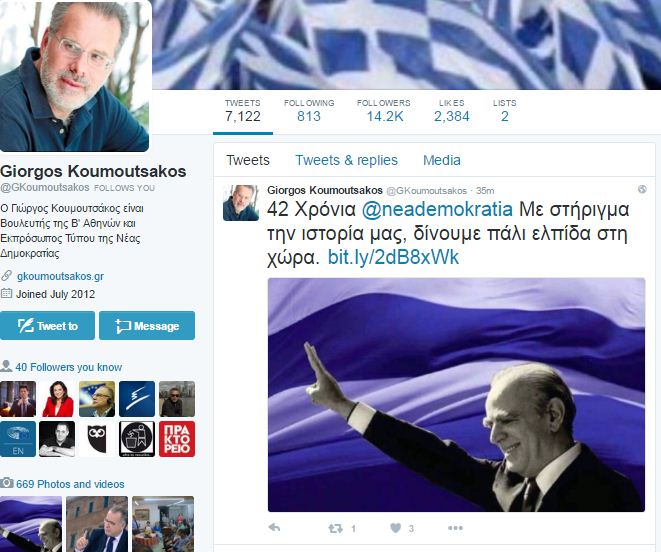This screenshot has width=661, height=552.
Task: Open the Following 813 count
Action: tap(309, 111)
